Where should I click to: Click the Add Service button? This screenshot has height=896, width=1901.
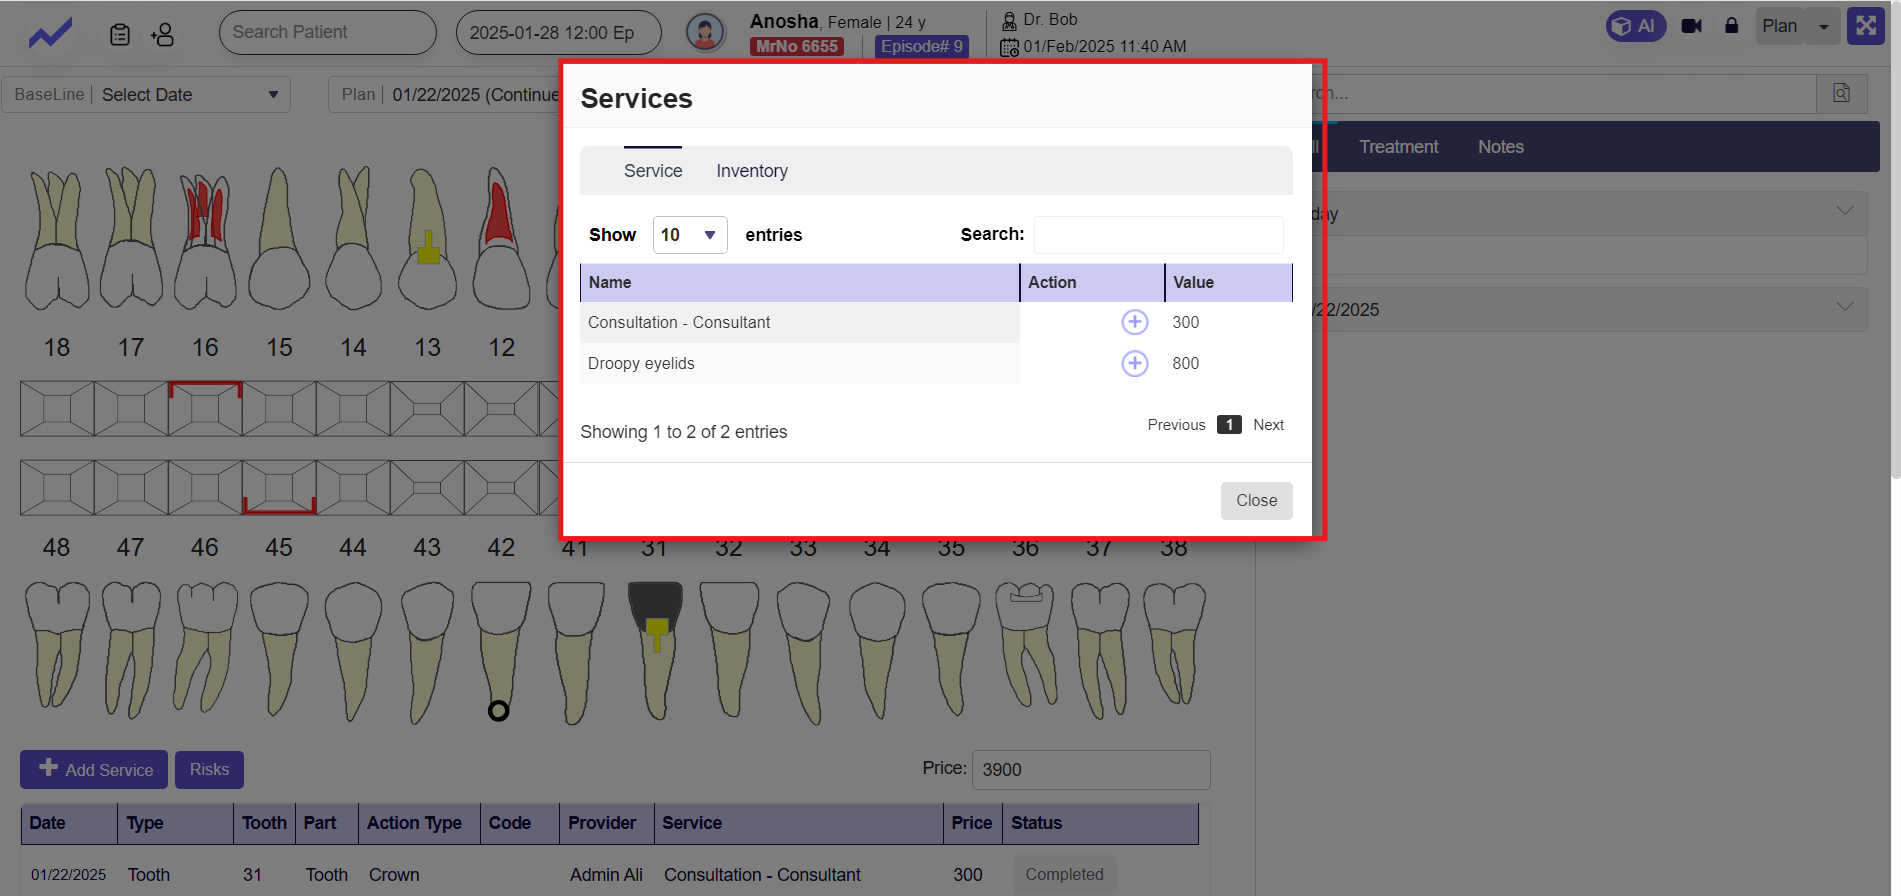tap(95, 770)
